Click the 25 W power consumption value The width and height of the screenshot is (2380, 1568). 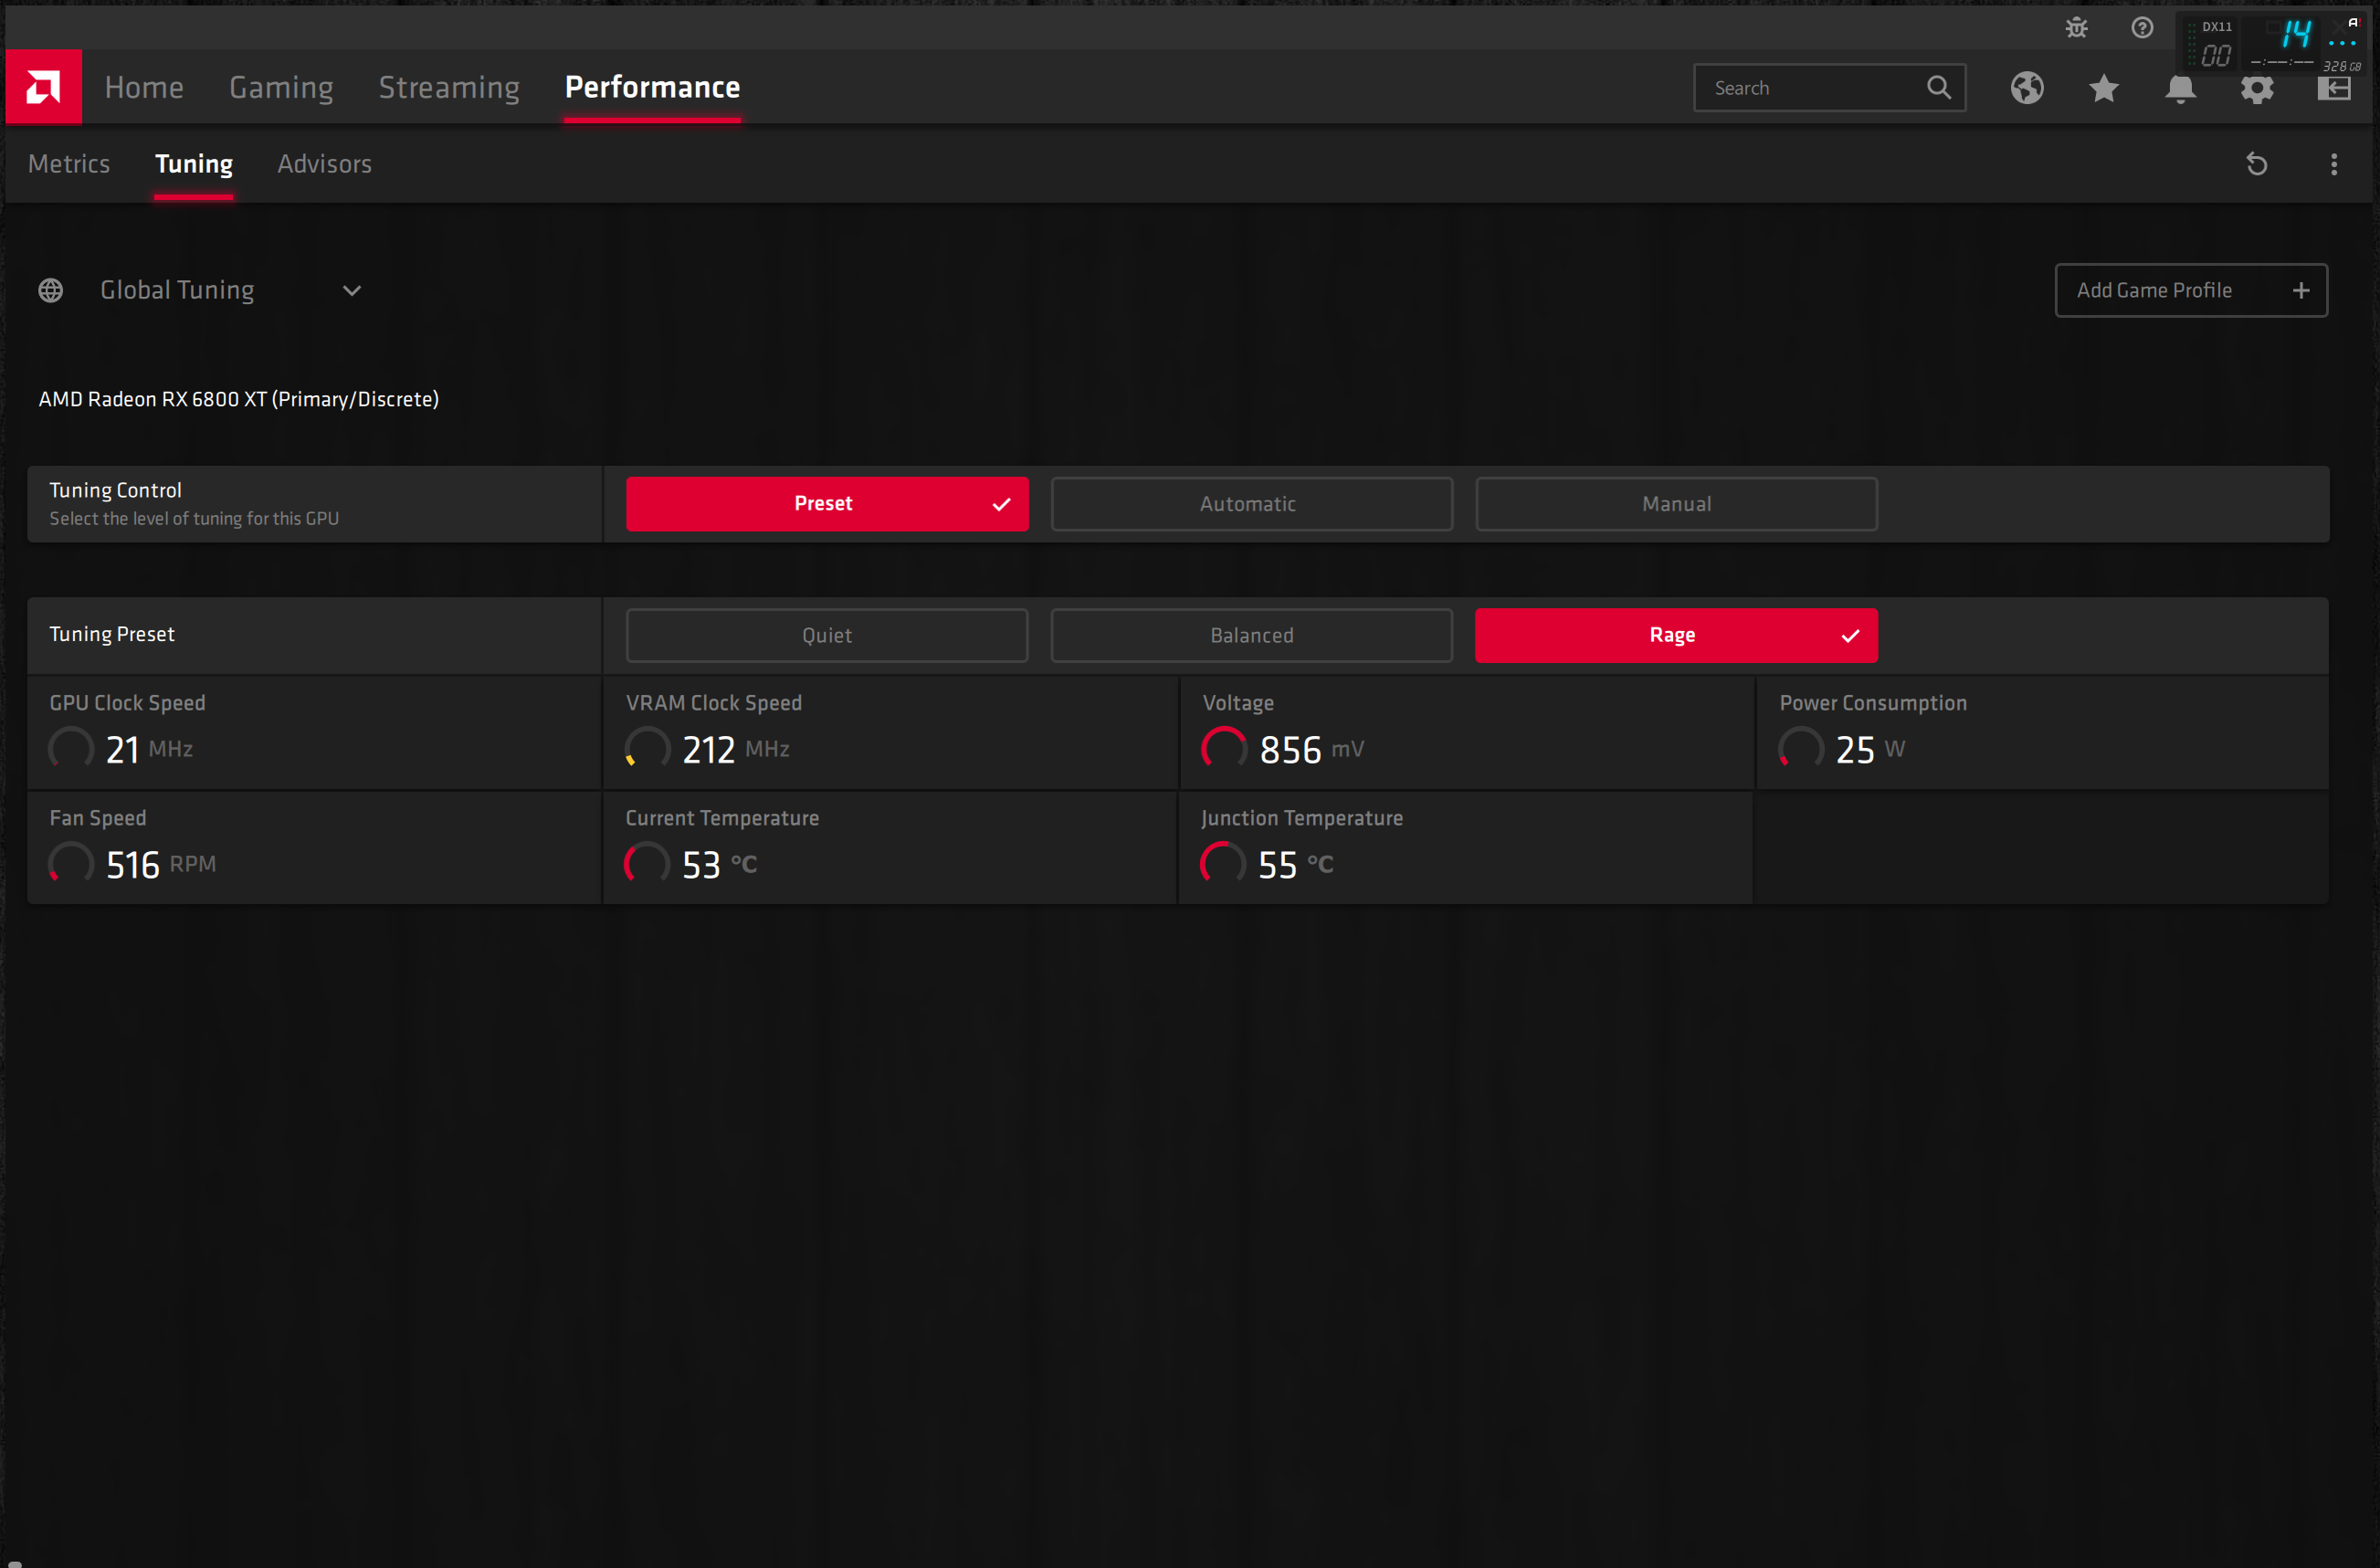(x=1870, y=750)
